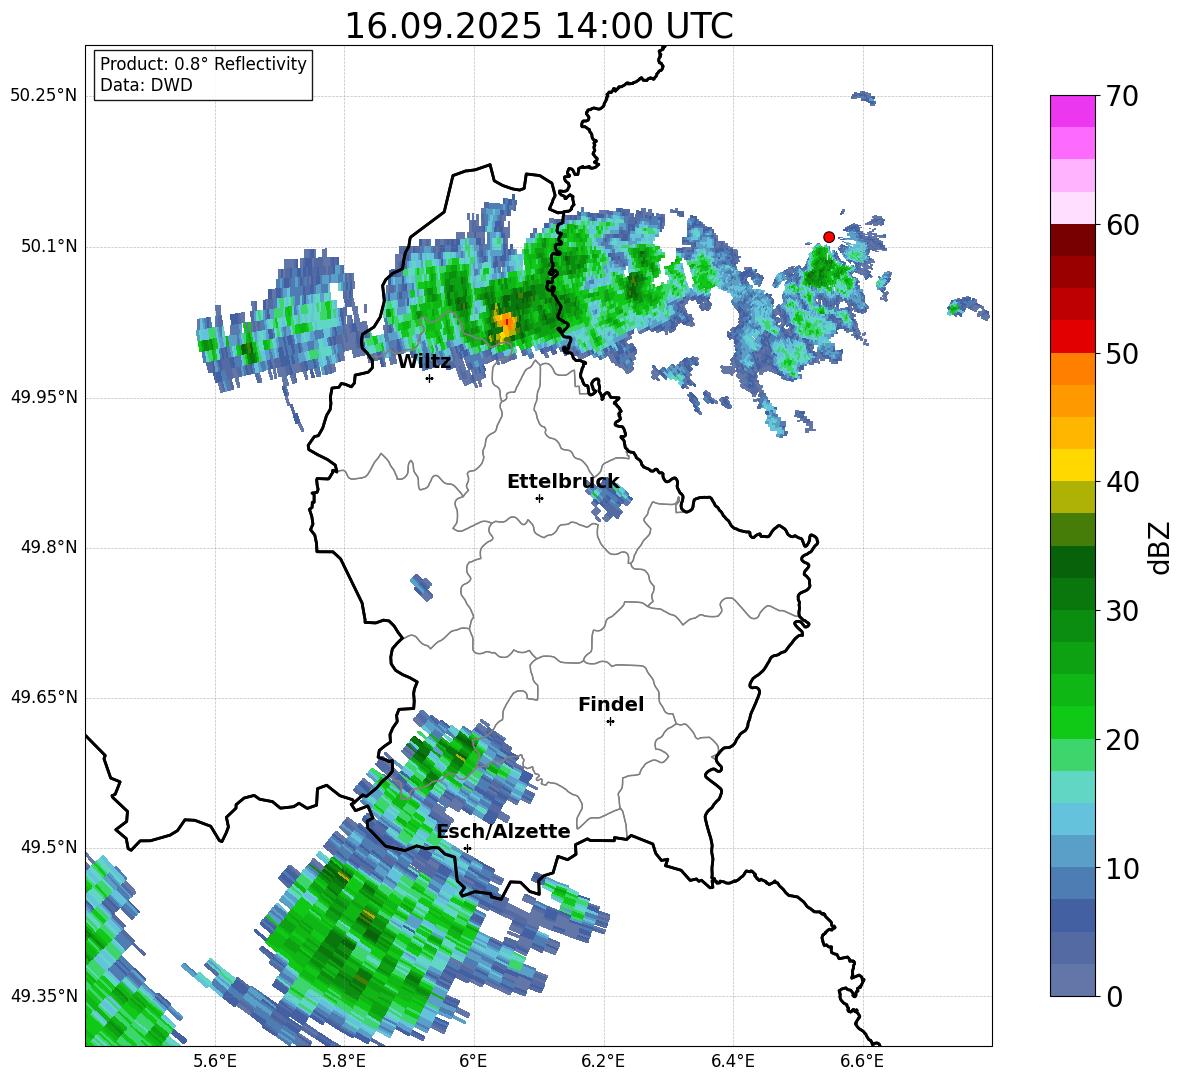Click the 10 tick label on colorbar
The width and height of the screenshot is (1184, 1081).
[1121, 868]
